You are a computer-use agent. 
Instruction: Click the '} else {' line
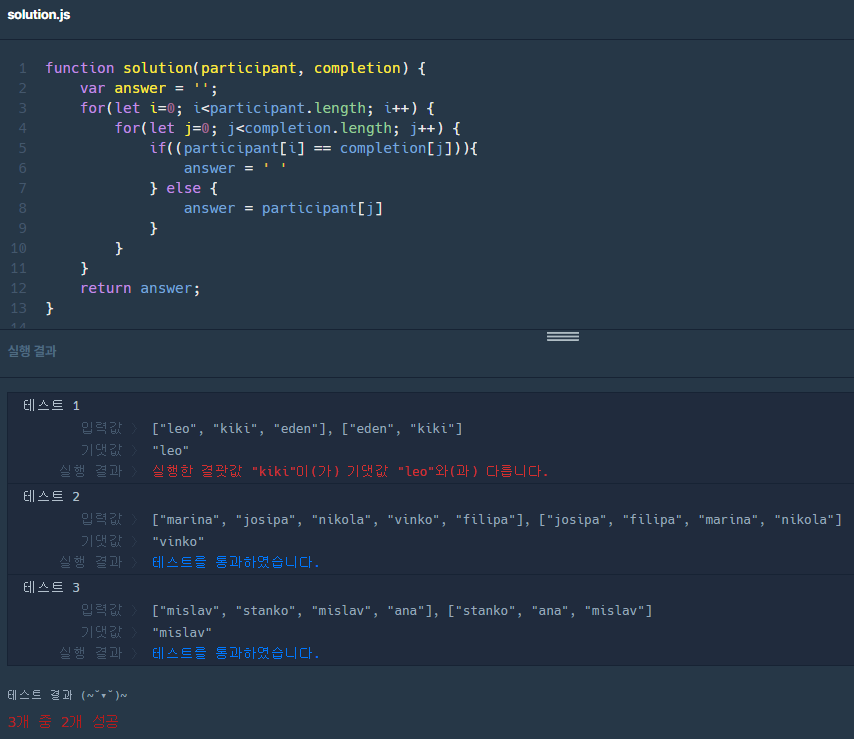tap(184, 188)
